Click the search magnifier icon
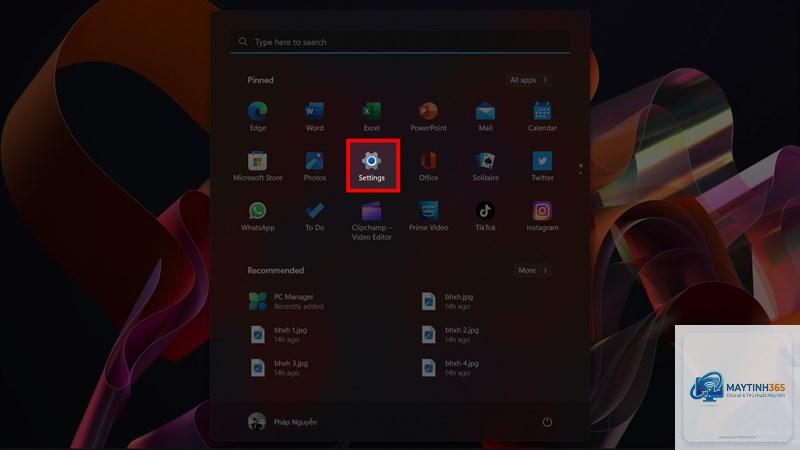The width and height of the screenshot is (800, 450). 243,42
